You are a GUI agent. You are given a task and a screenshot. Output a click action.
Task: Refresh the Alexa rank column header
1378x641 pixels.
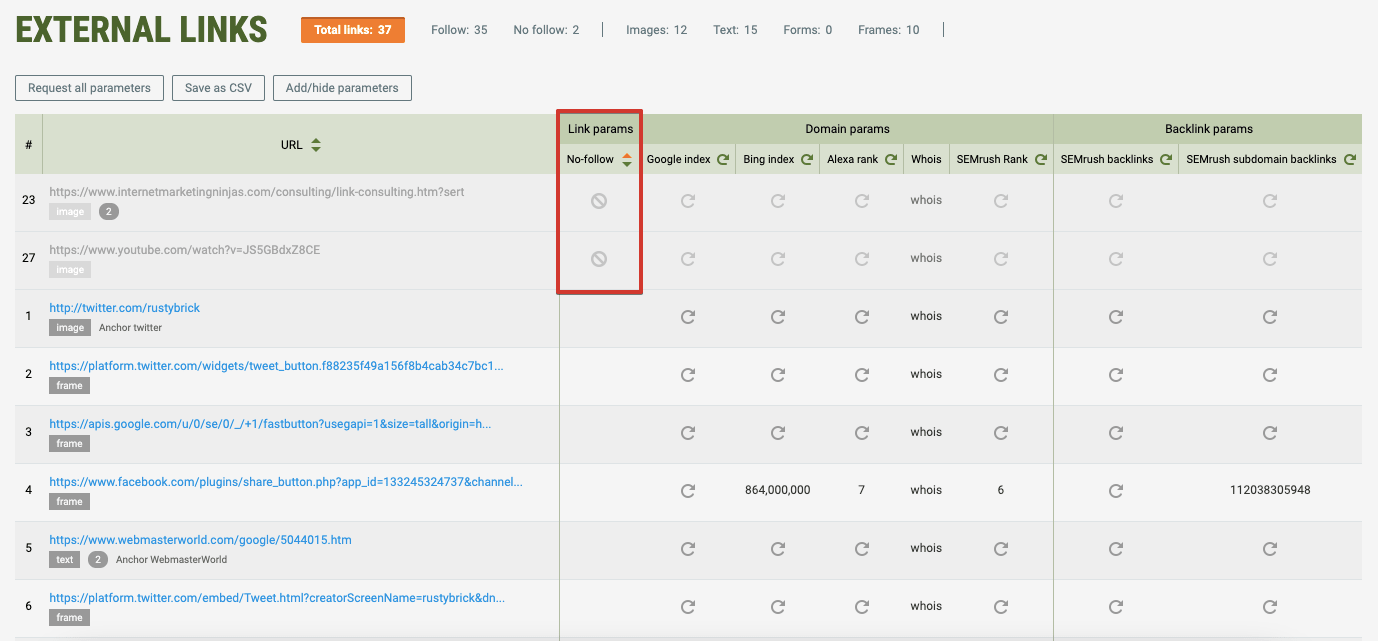pyautogui.click(x=890, y=160)
